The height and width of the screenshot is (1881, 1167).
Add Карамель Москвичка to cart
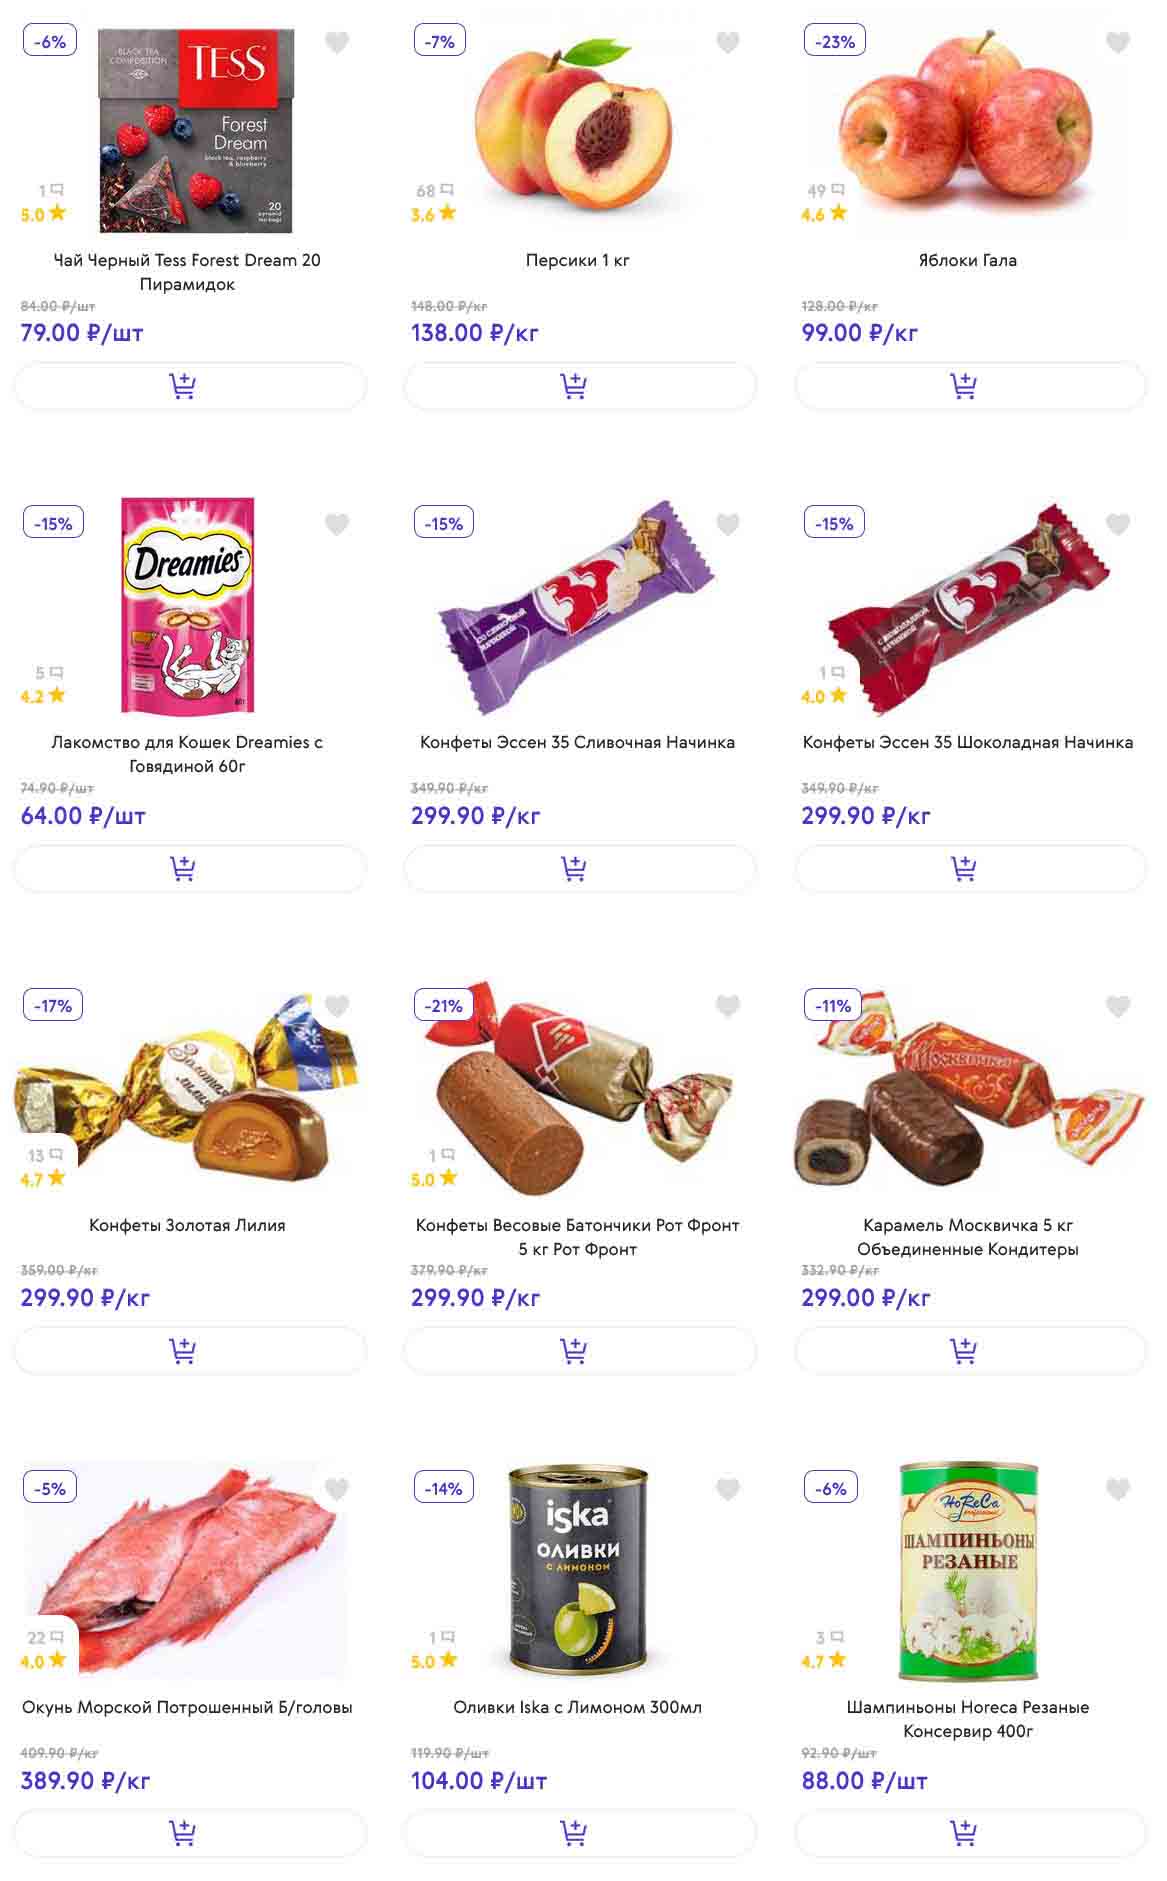pyautogui.click(x=970, y=1351)
